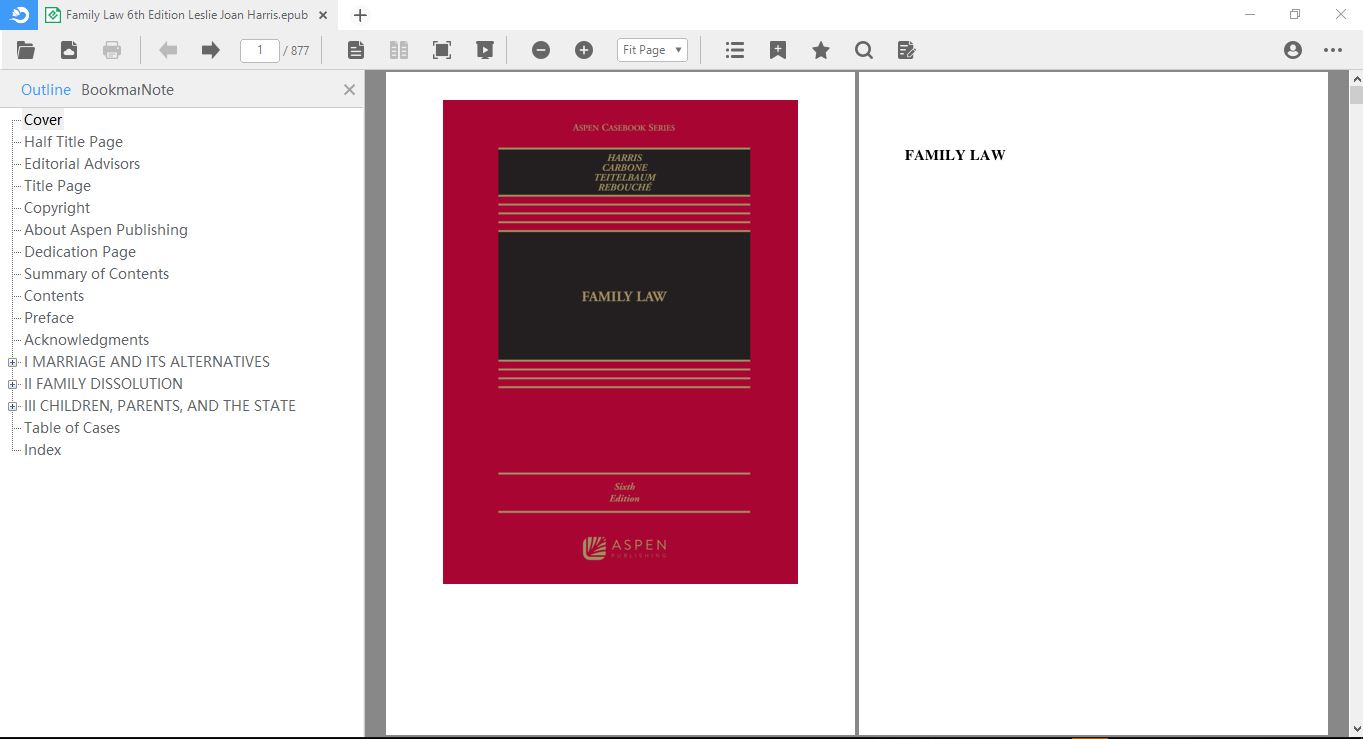Expand I MARRIAGE AND ITS ALTERNATIVES node
Viewport: 1363px width, 739px height.
pyautogui.click(x=12, y=362)
